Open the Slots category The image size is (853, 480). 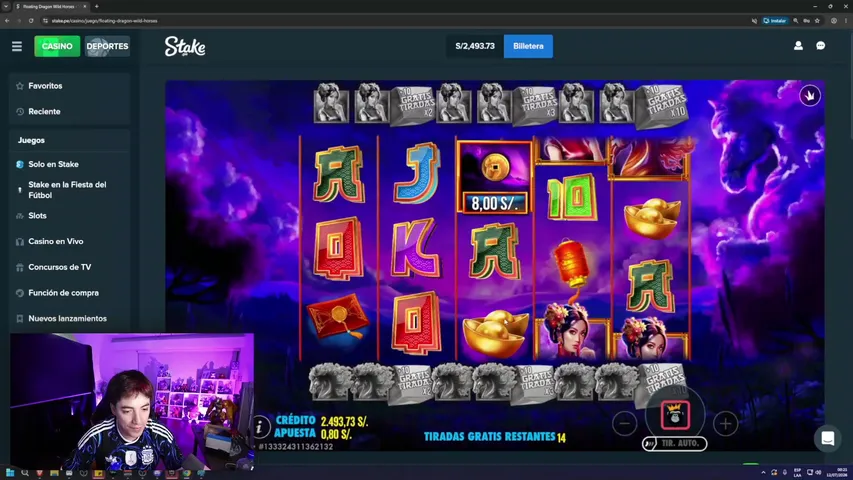pyautogui.click(x=70, y=216)
